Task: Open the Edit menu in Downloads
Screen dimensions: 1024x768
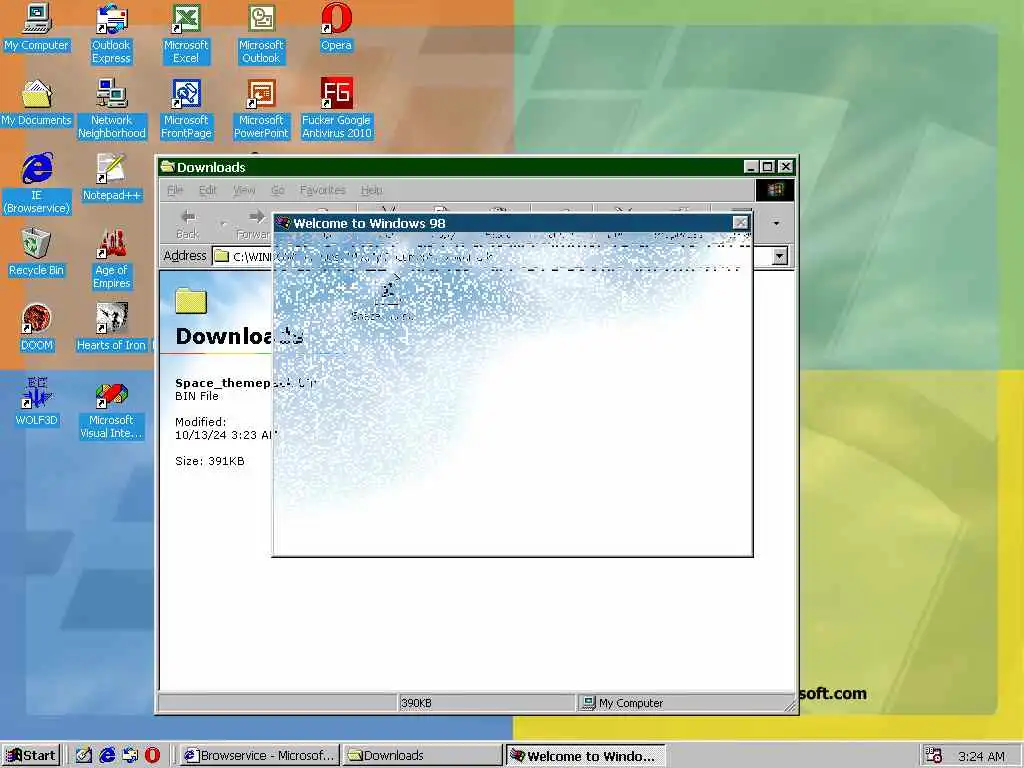Action: (x=208, y=190)
